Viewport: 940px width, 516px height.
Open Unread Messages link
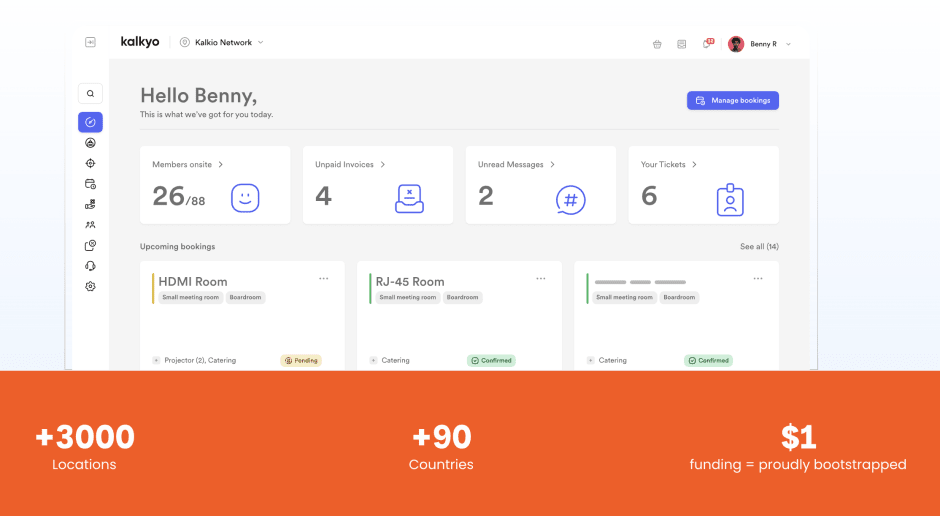510,164
